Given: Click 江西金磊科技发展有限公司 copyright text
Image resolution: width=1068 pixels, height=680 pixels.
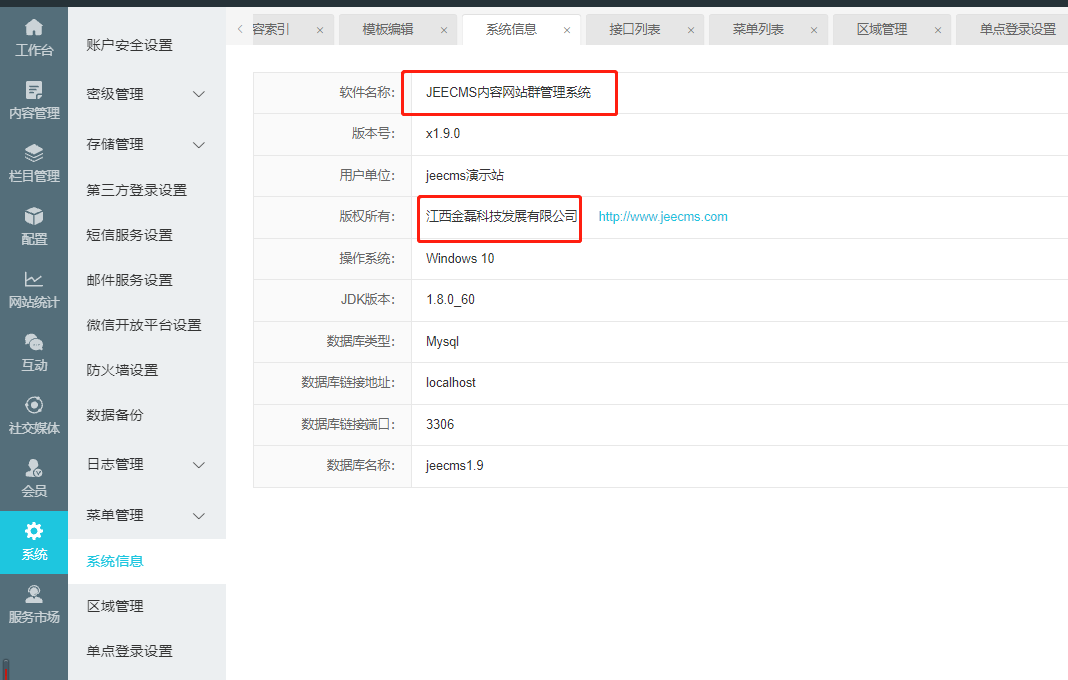Looking at the screenshot, I should click(x=501, y=217).
